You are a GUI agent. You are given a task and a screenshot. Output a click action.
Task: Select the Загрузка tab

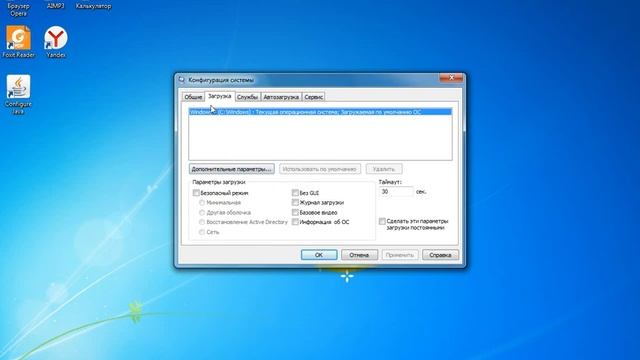220,96
